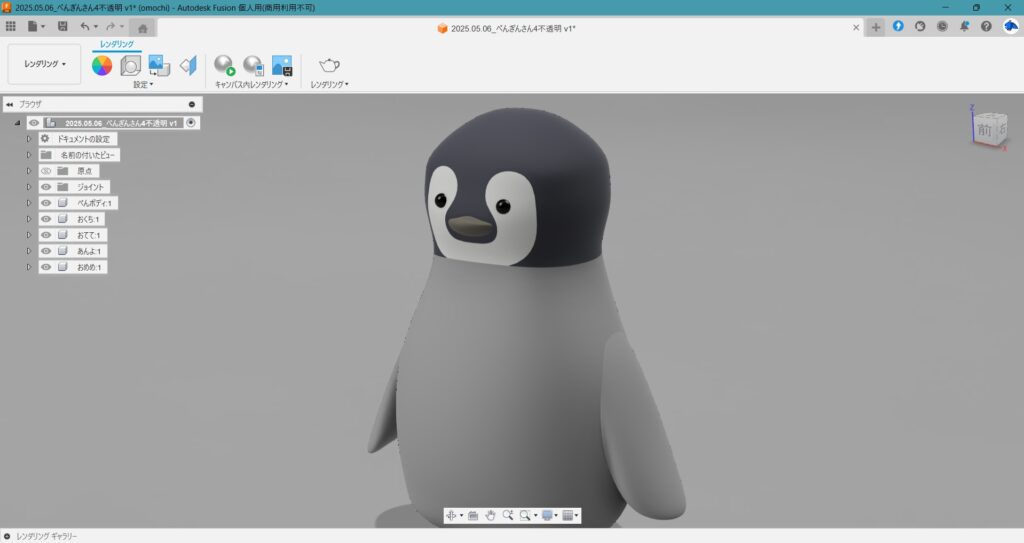
Task: Open the Appearance color wheel tool
Action: tap(102, 66)
